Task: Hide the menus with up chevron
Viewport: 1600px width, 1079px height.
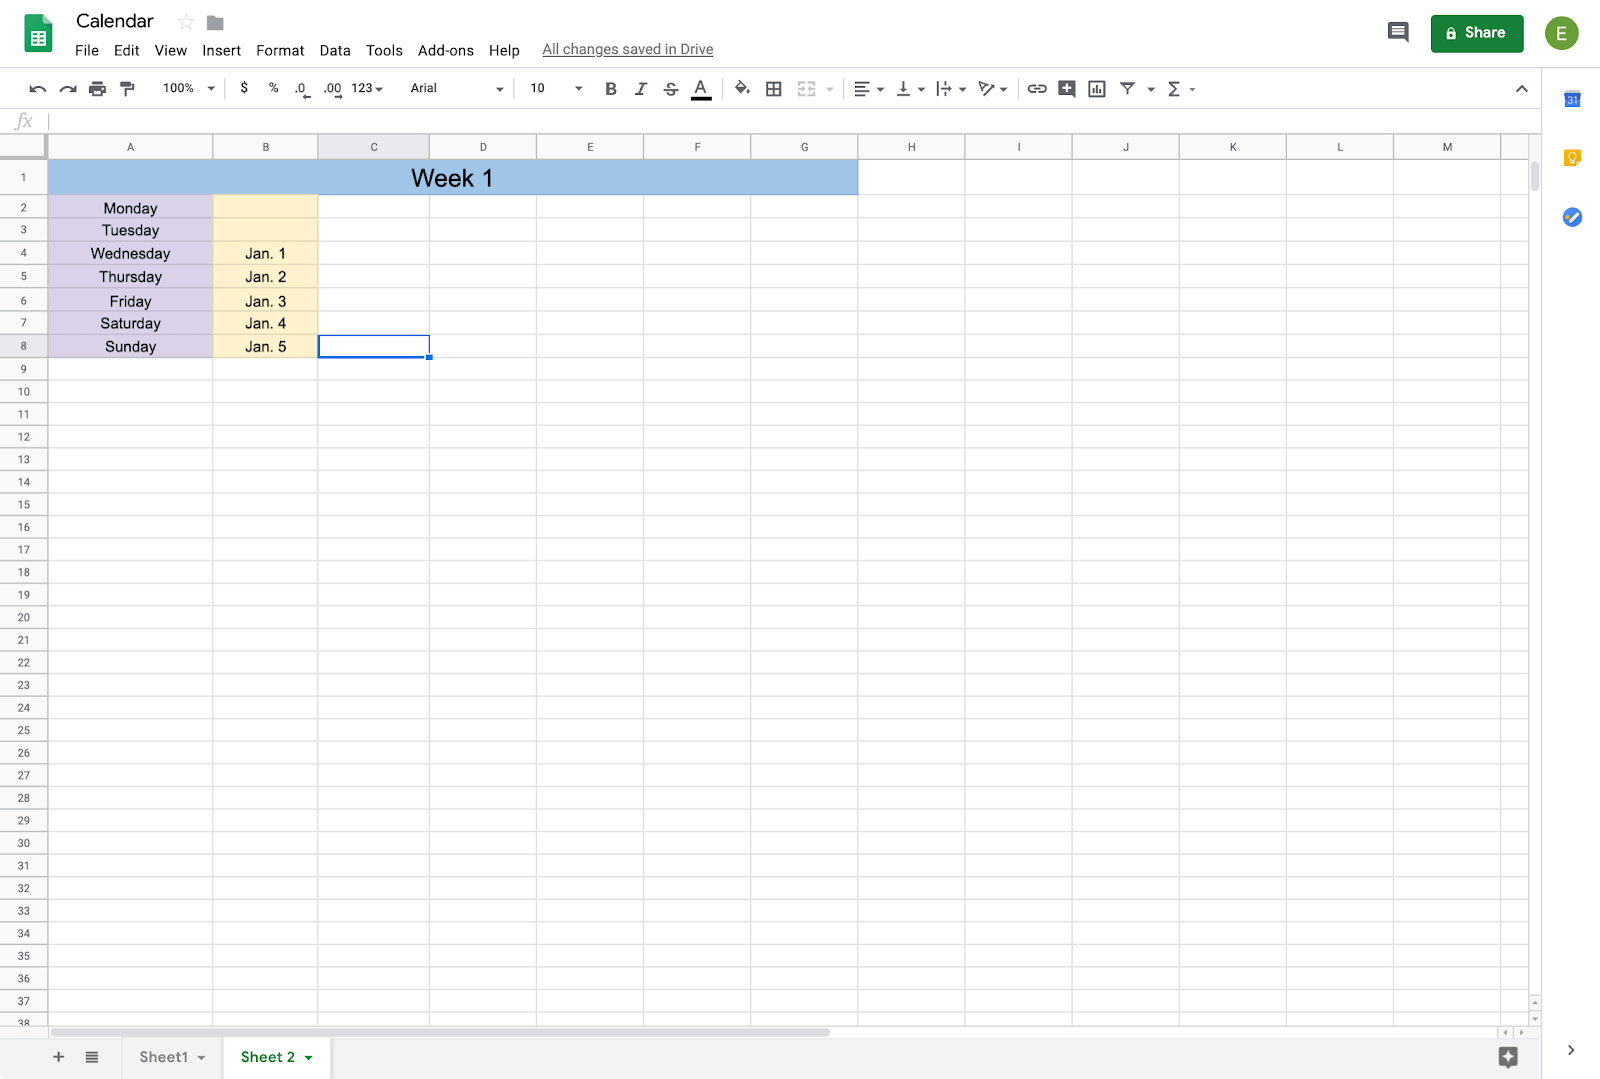Action: click(1521, 89)
